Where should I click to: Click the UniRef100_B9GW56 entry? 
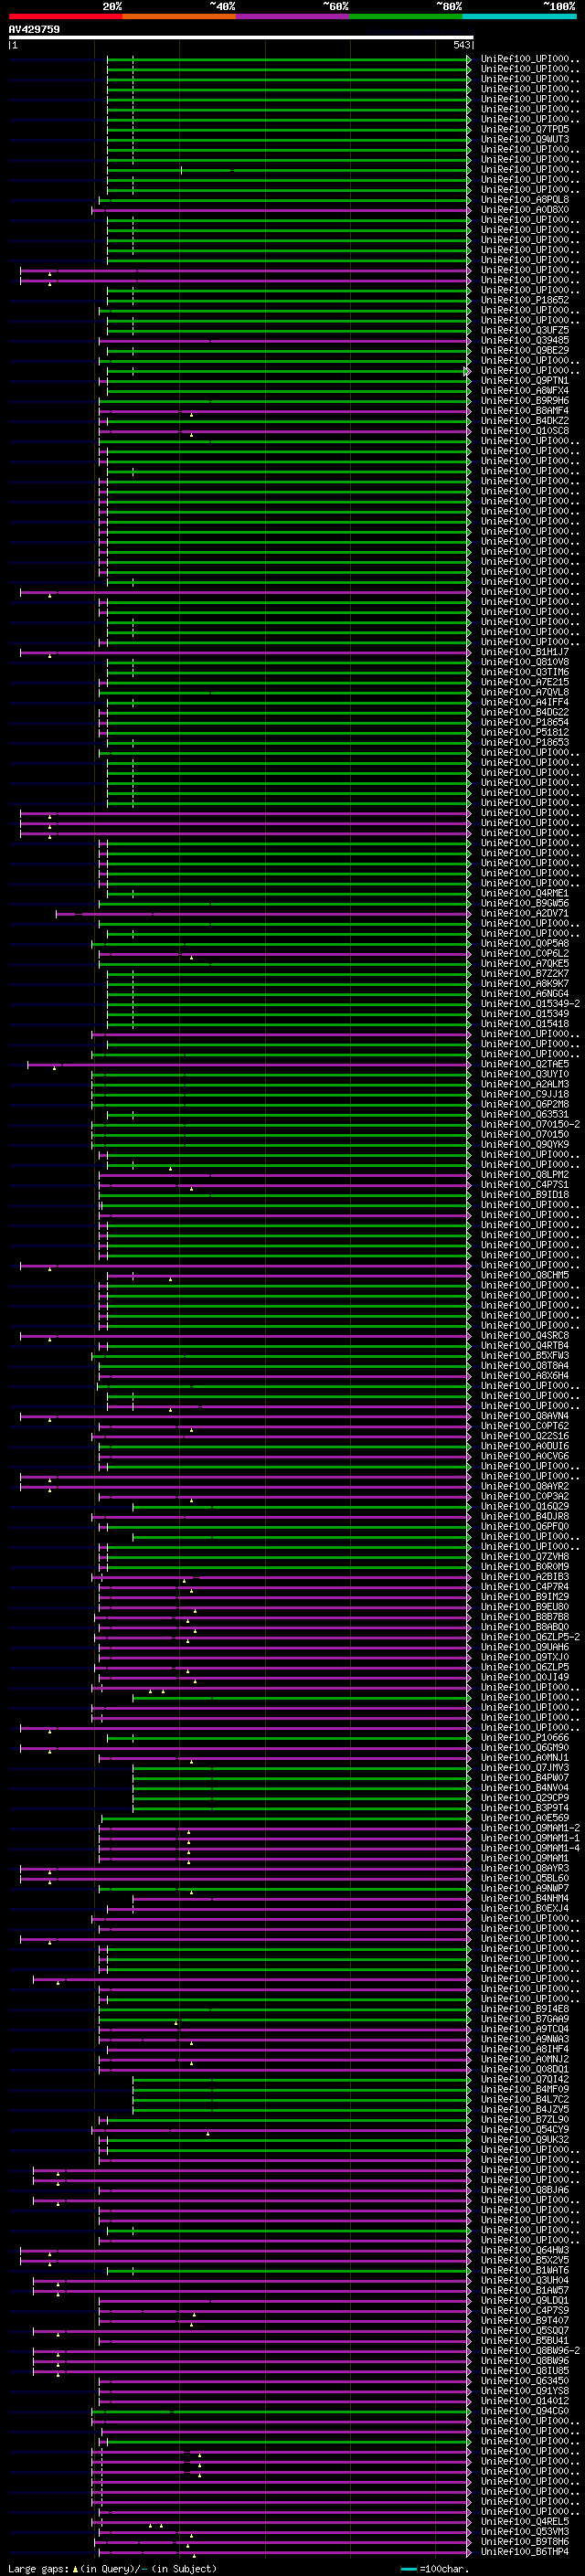(x=525, y=903)
